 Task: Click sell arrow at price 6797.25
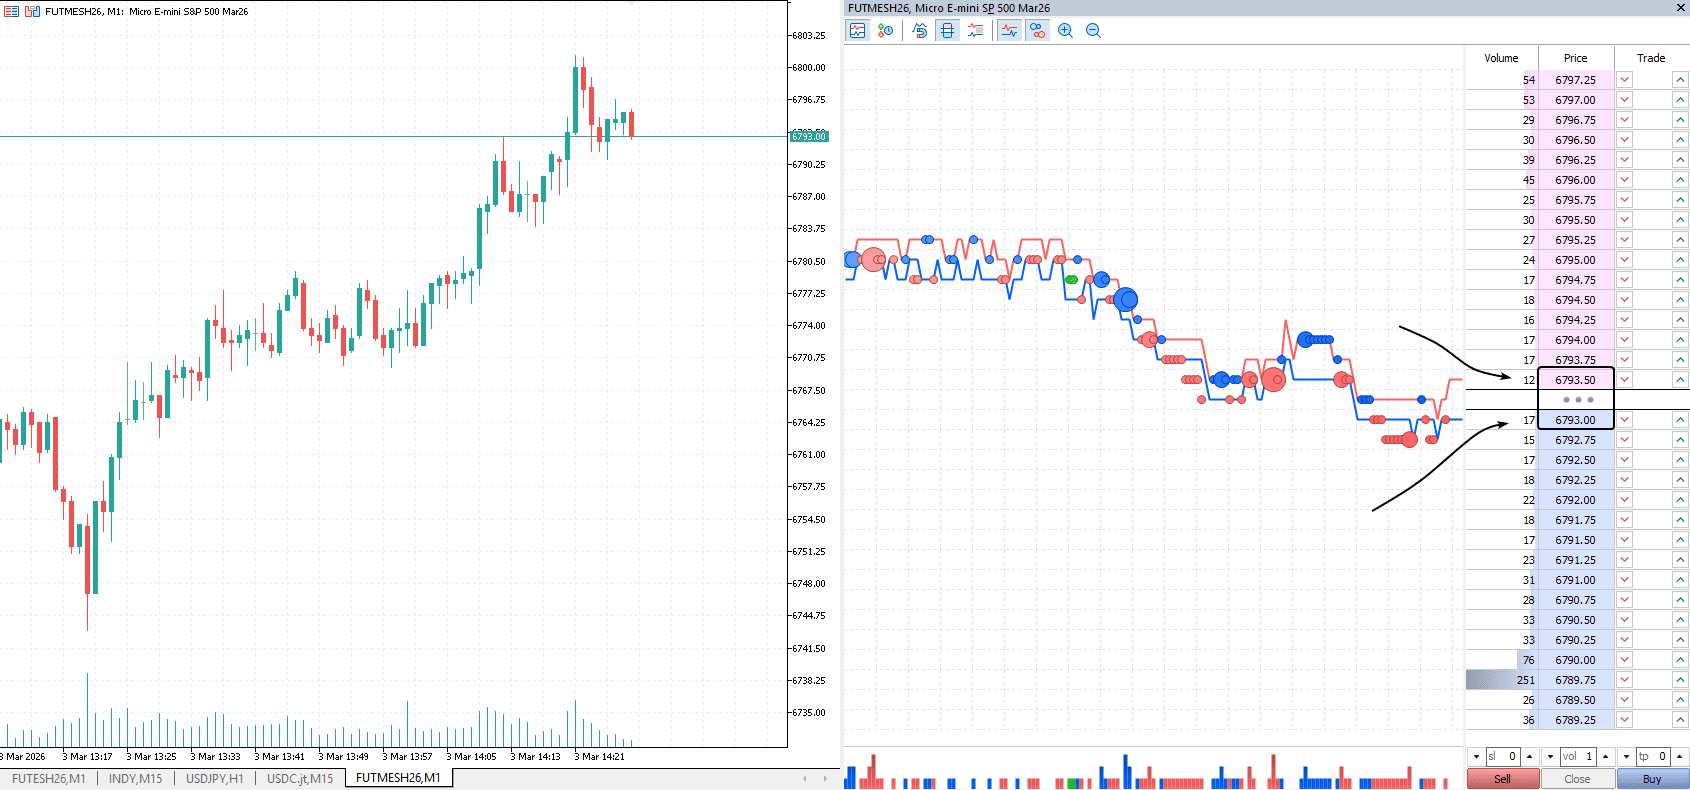(x=1625, y=80)
